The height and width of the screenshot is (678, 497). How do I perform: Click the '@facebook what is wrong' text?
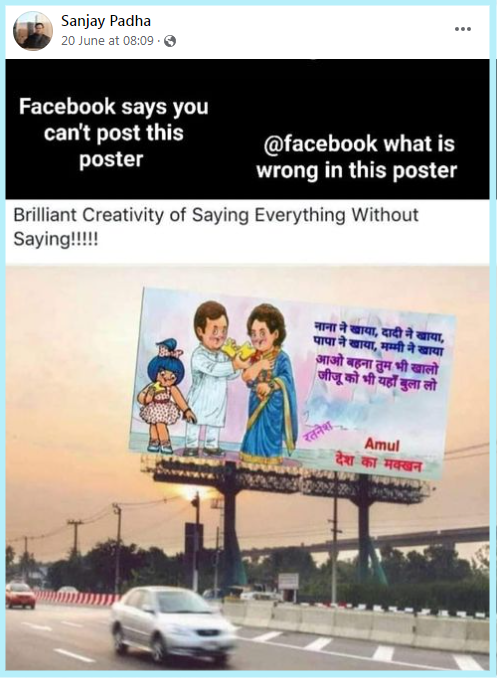click(x=356, y=157)
